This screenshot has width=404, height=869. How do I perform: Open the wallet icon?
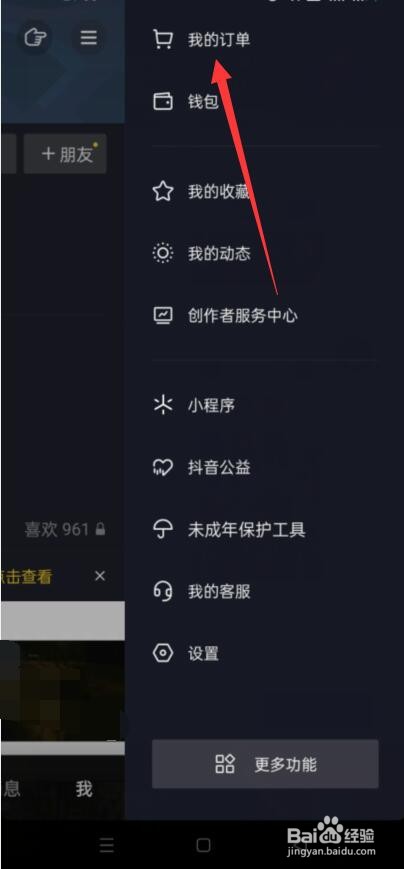click(x=162, y=101)
